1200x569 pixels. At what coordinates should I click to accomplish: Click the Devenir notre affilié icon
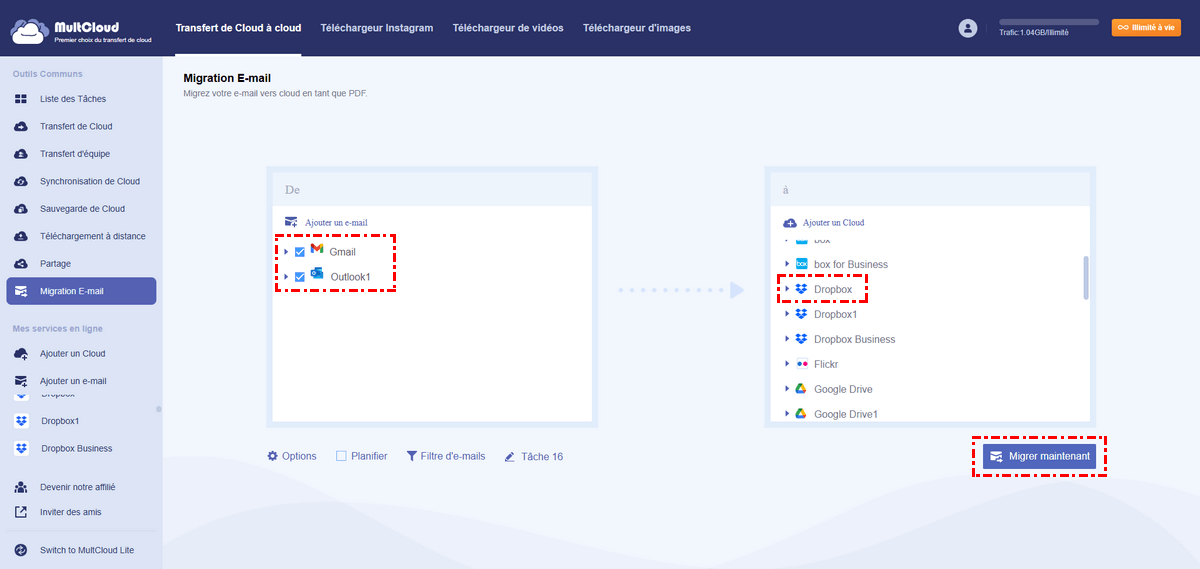coord(21,487)
